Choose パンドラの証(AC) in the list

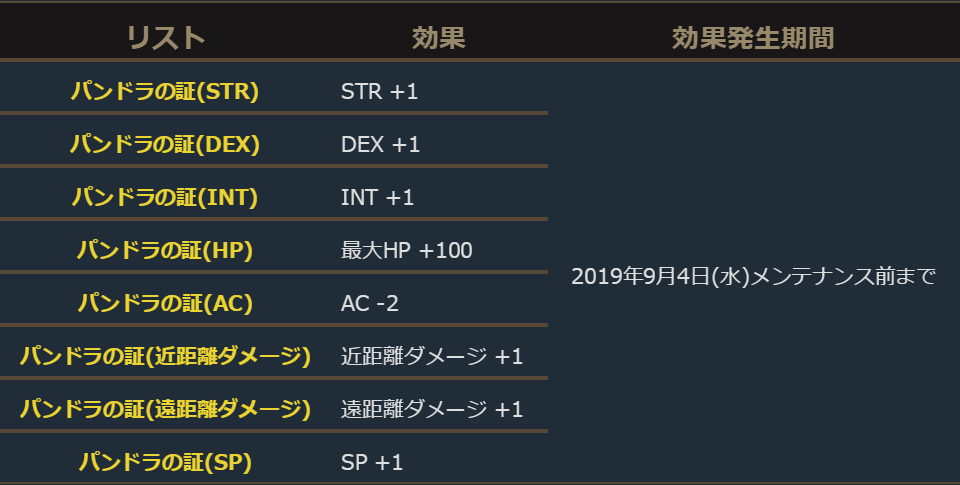click(x=165, y=303)
